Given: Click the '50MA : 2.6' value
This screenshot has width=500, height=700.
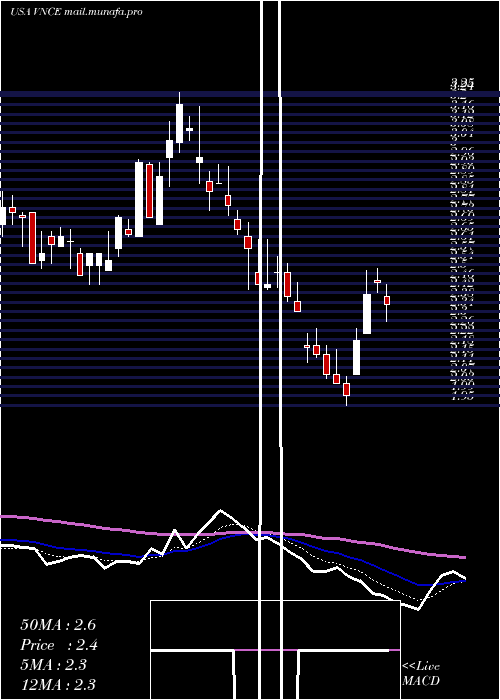Looking at the screenshot, I should [58, 625].
